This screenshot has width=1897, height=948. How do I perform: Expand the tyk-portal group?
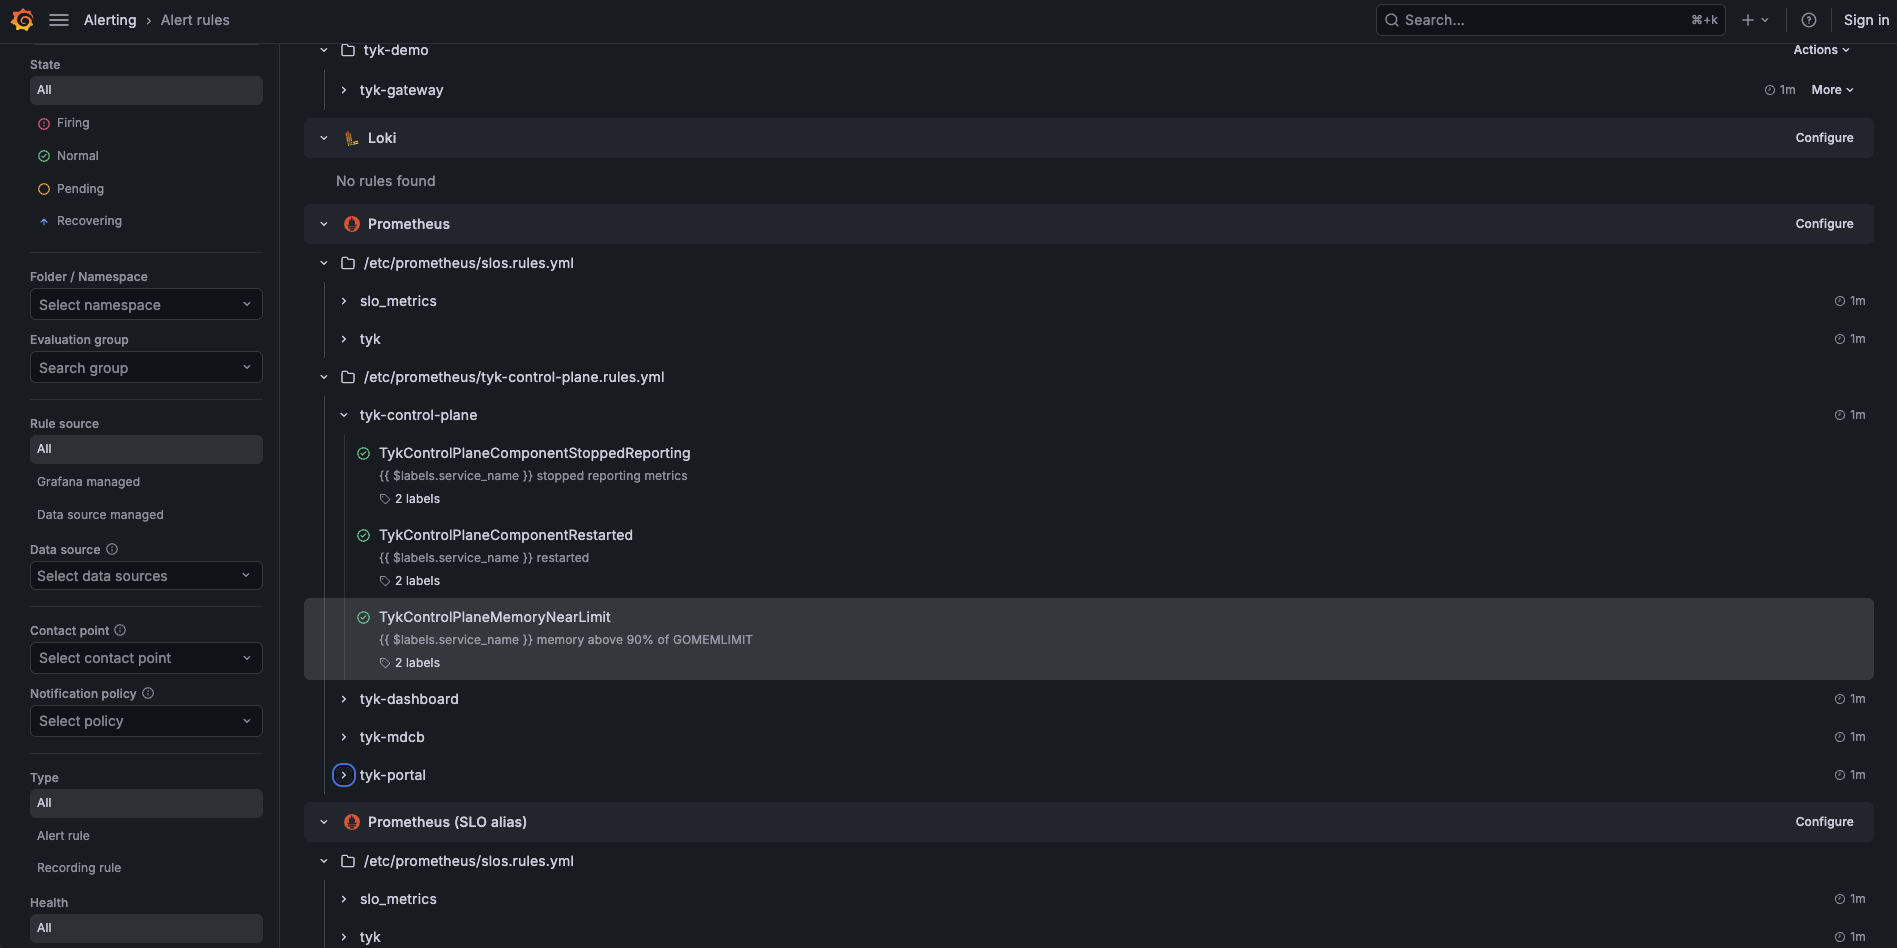click(x=343, y=775)
